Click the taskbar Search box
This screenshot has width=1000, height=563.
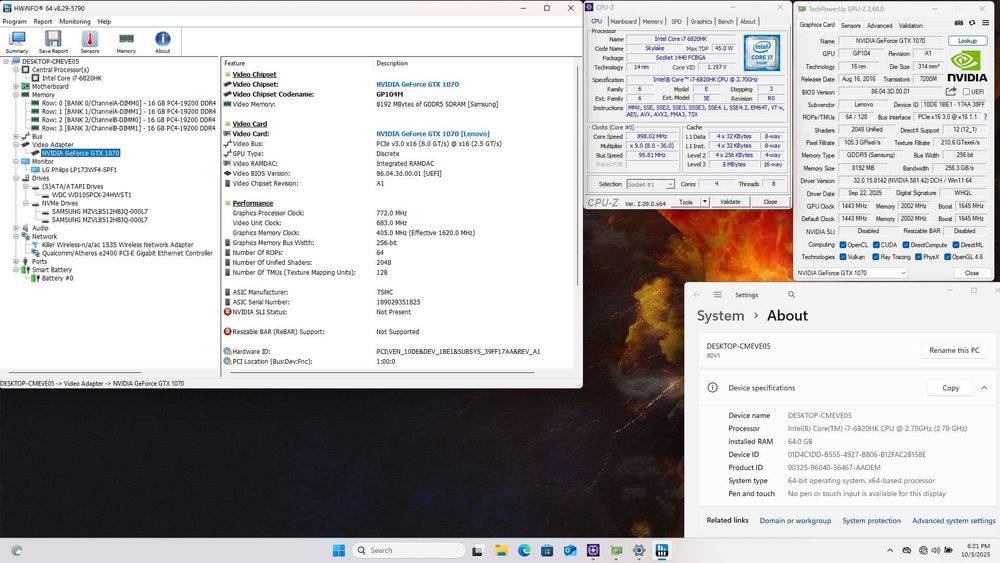tap(409, 550)
